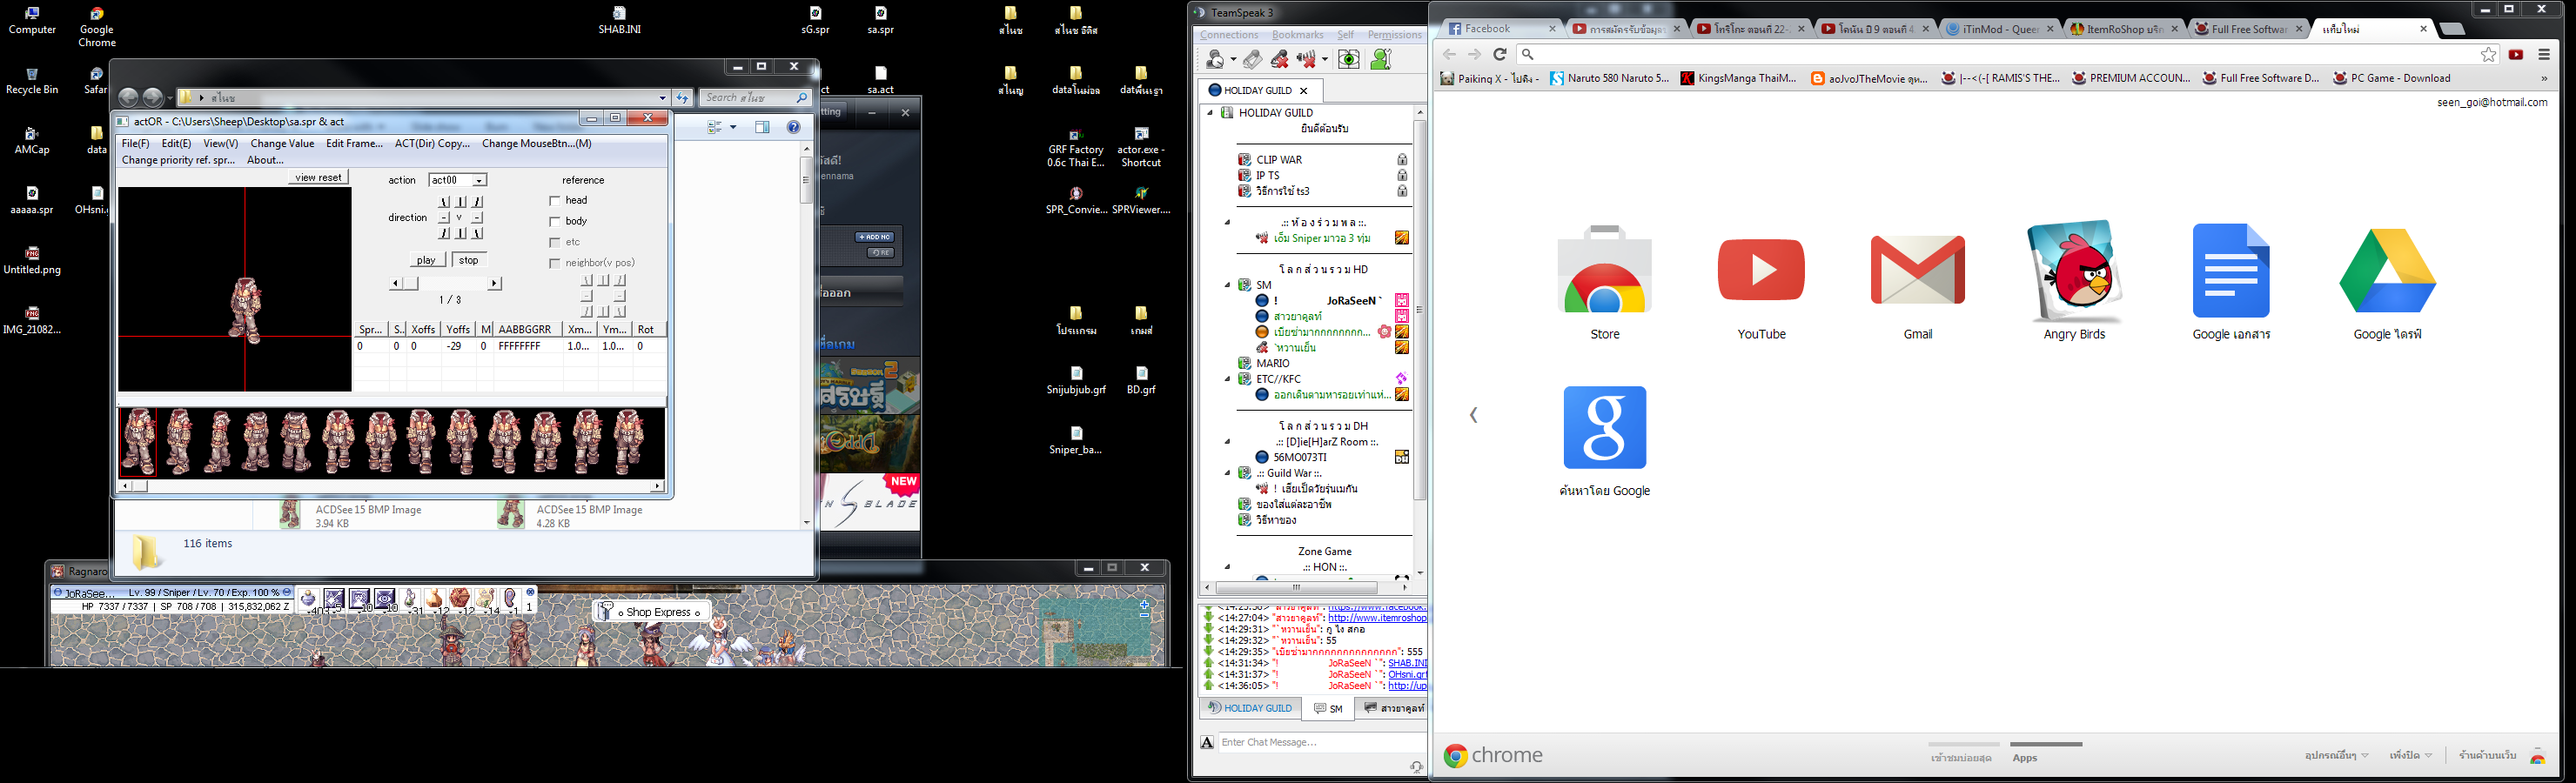Select the SPRViewer desktop icon
2576x783 pixels.
click(x=1141, y=200)
